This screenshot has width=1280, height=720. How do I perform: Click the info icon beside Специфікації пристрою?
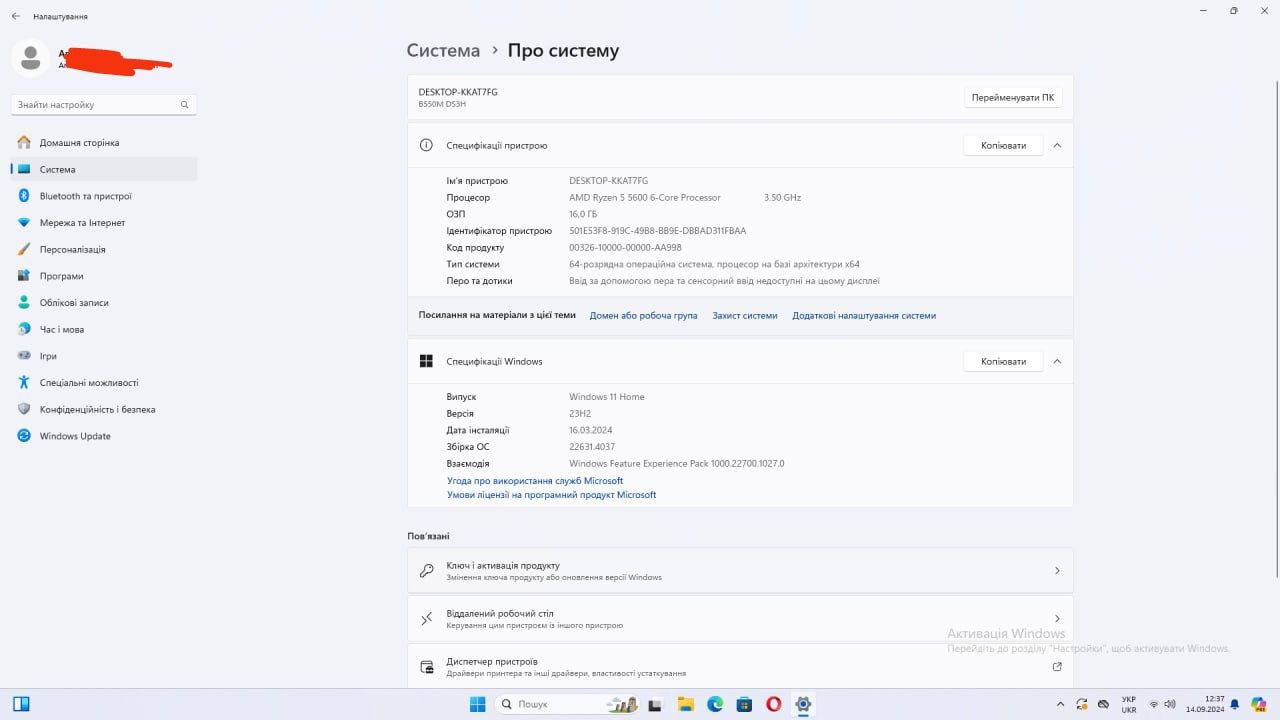click(x=426, y=145)
